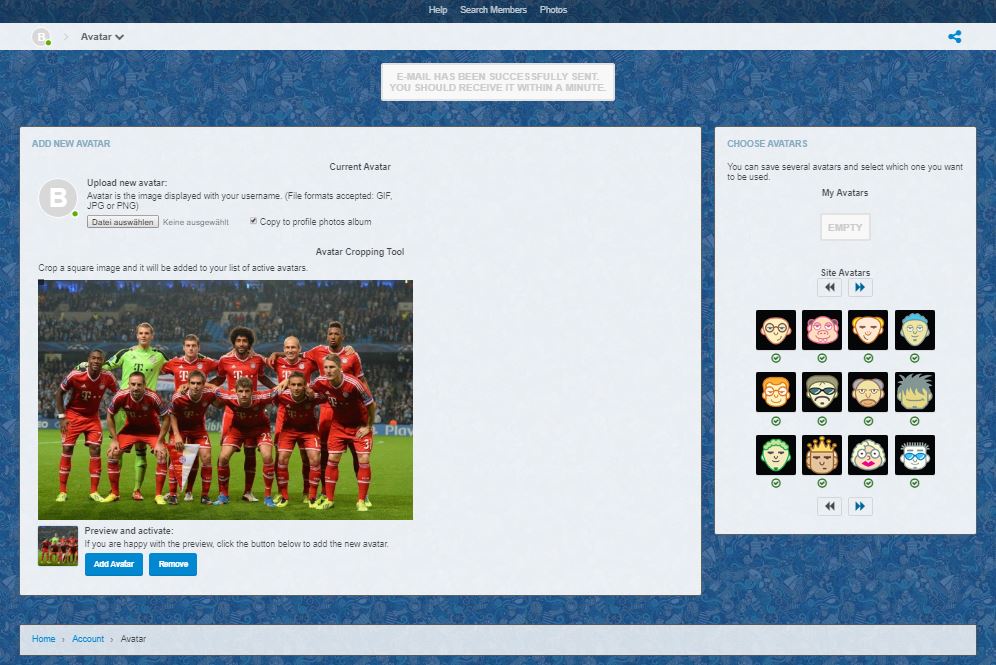Click the Add Avatar button
Image resolution: width=996 pixels, height=665 pixels.
114,564
